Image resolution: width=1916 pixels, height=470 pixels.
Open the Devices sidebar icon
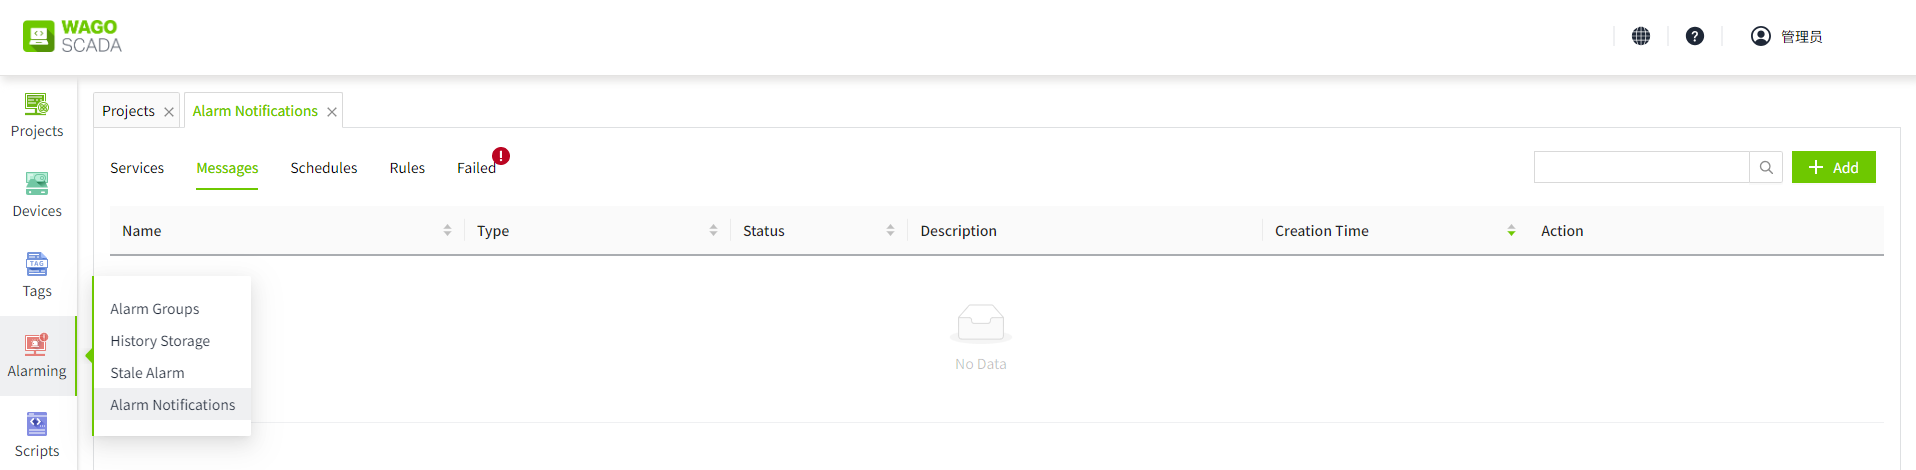[x=37, y=195]
